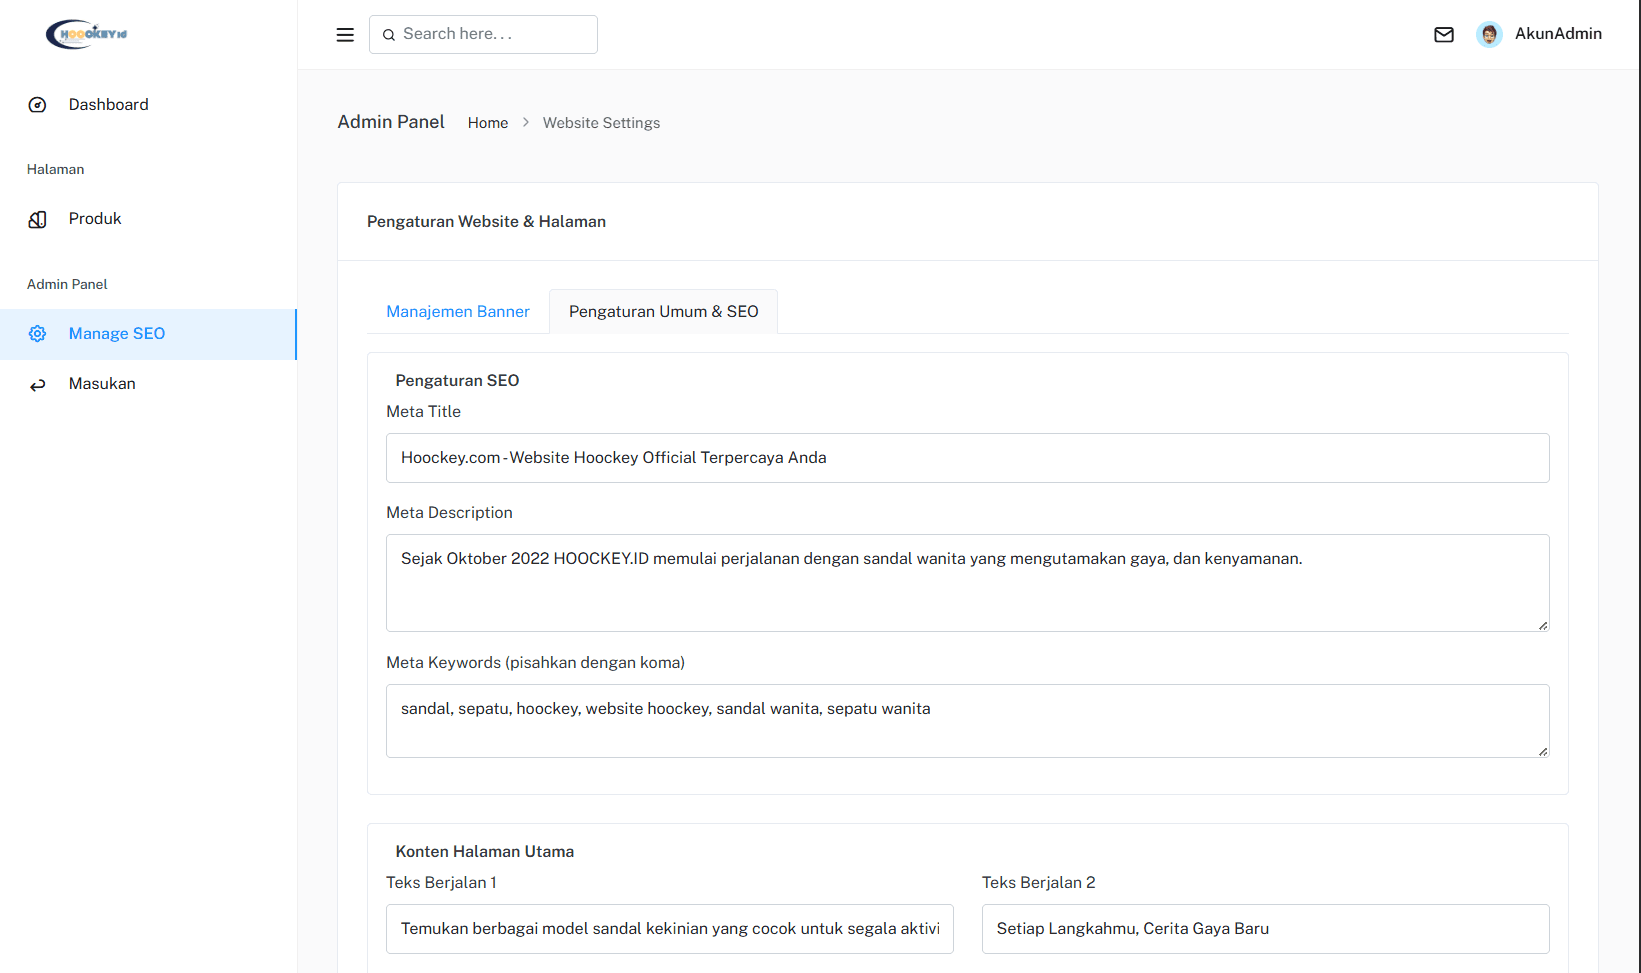Toggle the hamburger sidebar menu
The width and height of the screenshot is (1641, 973).
pyautogui.click(x=345, y=35)
